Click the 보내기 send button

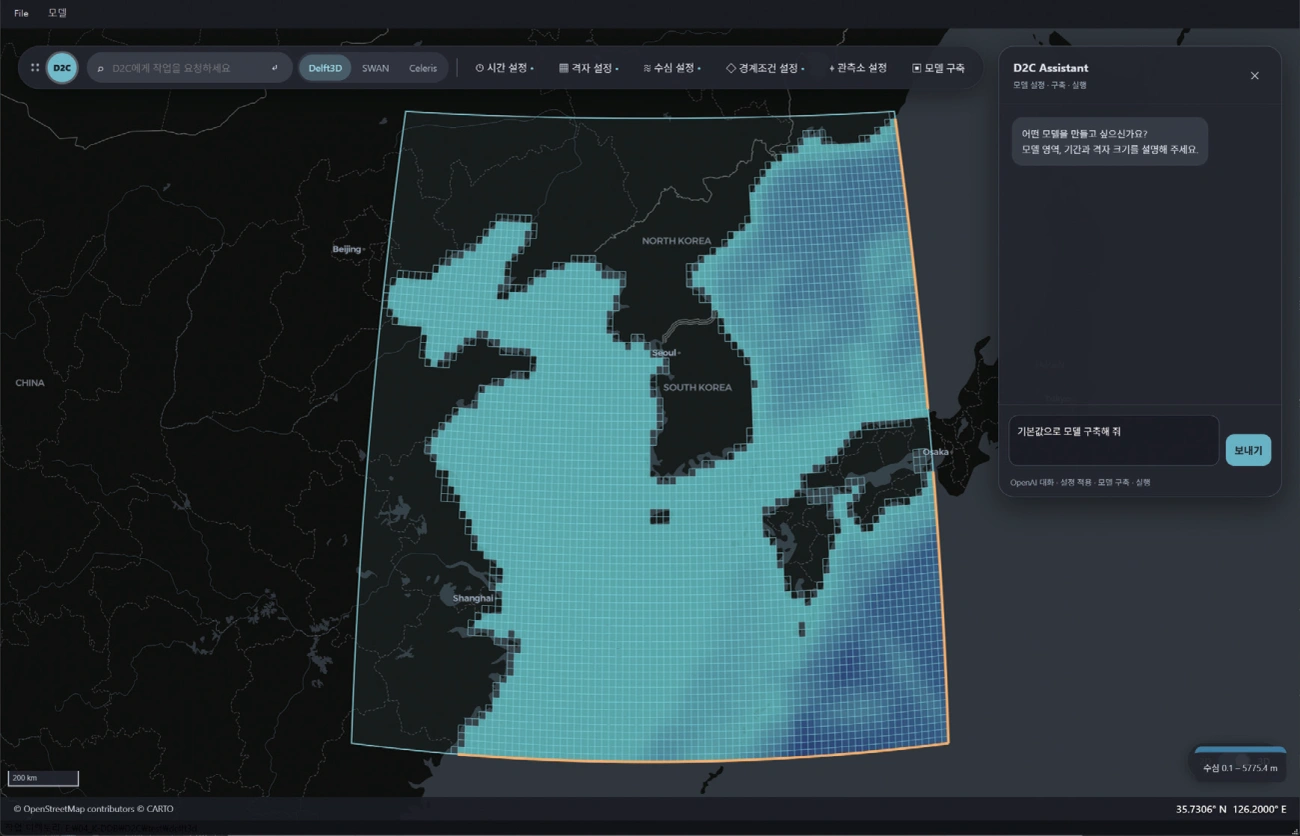tap(1248, 450)
